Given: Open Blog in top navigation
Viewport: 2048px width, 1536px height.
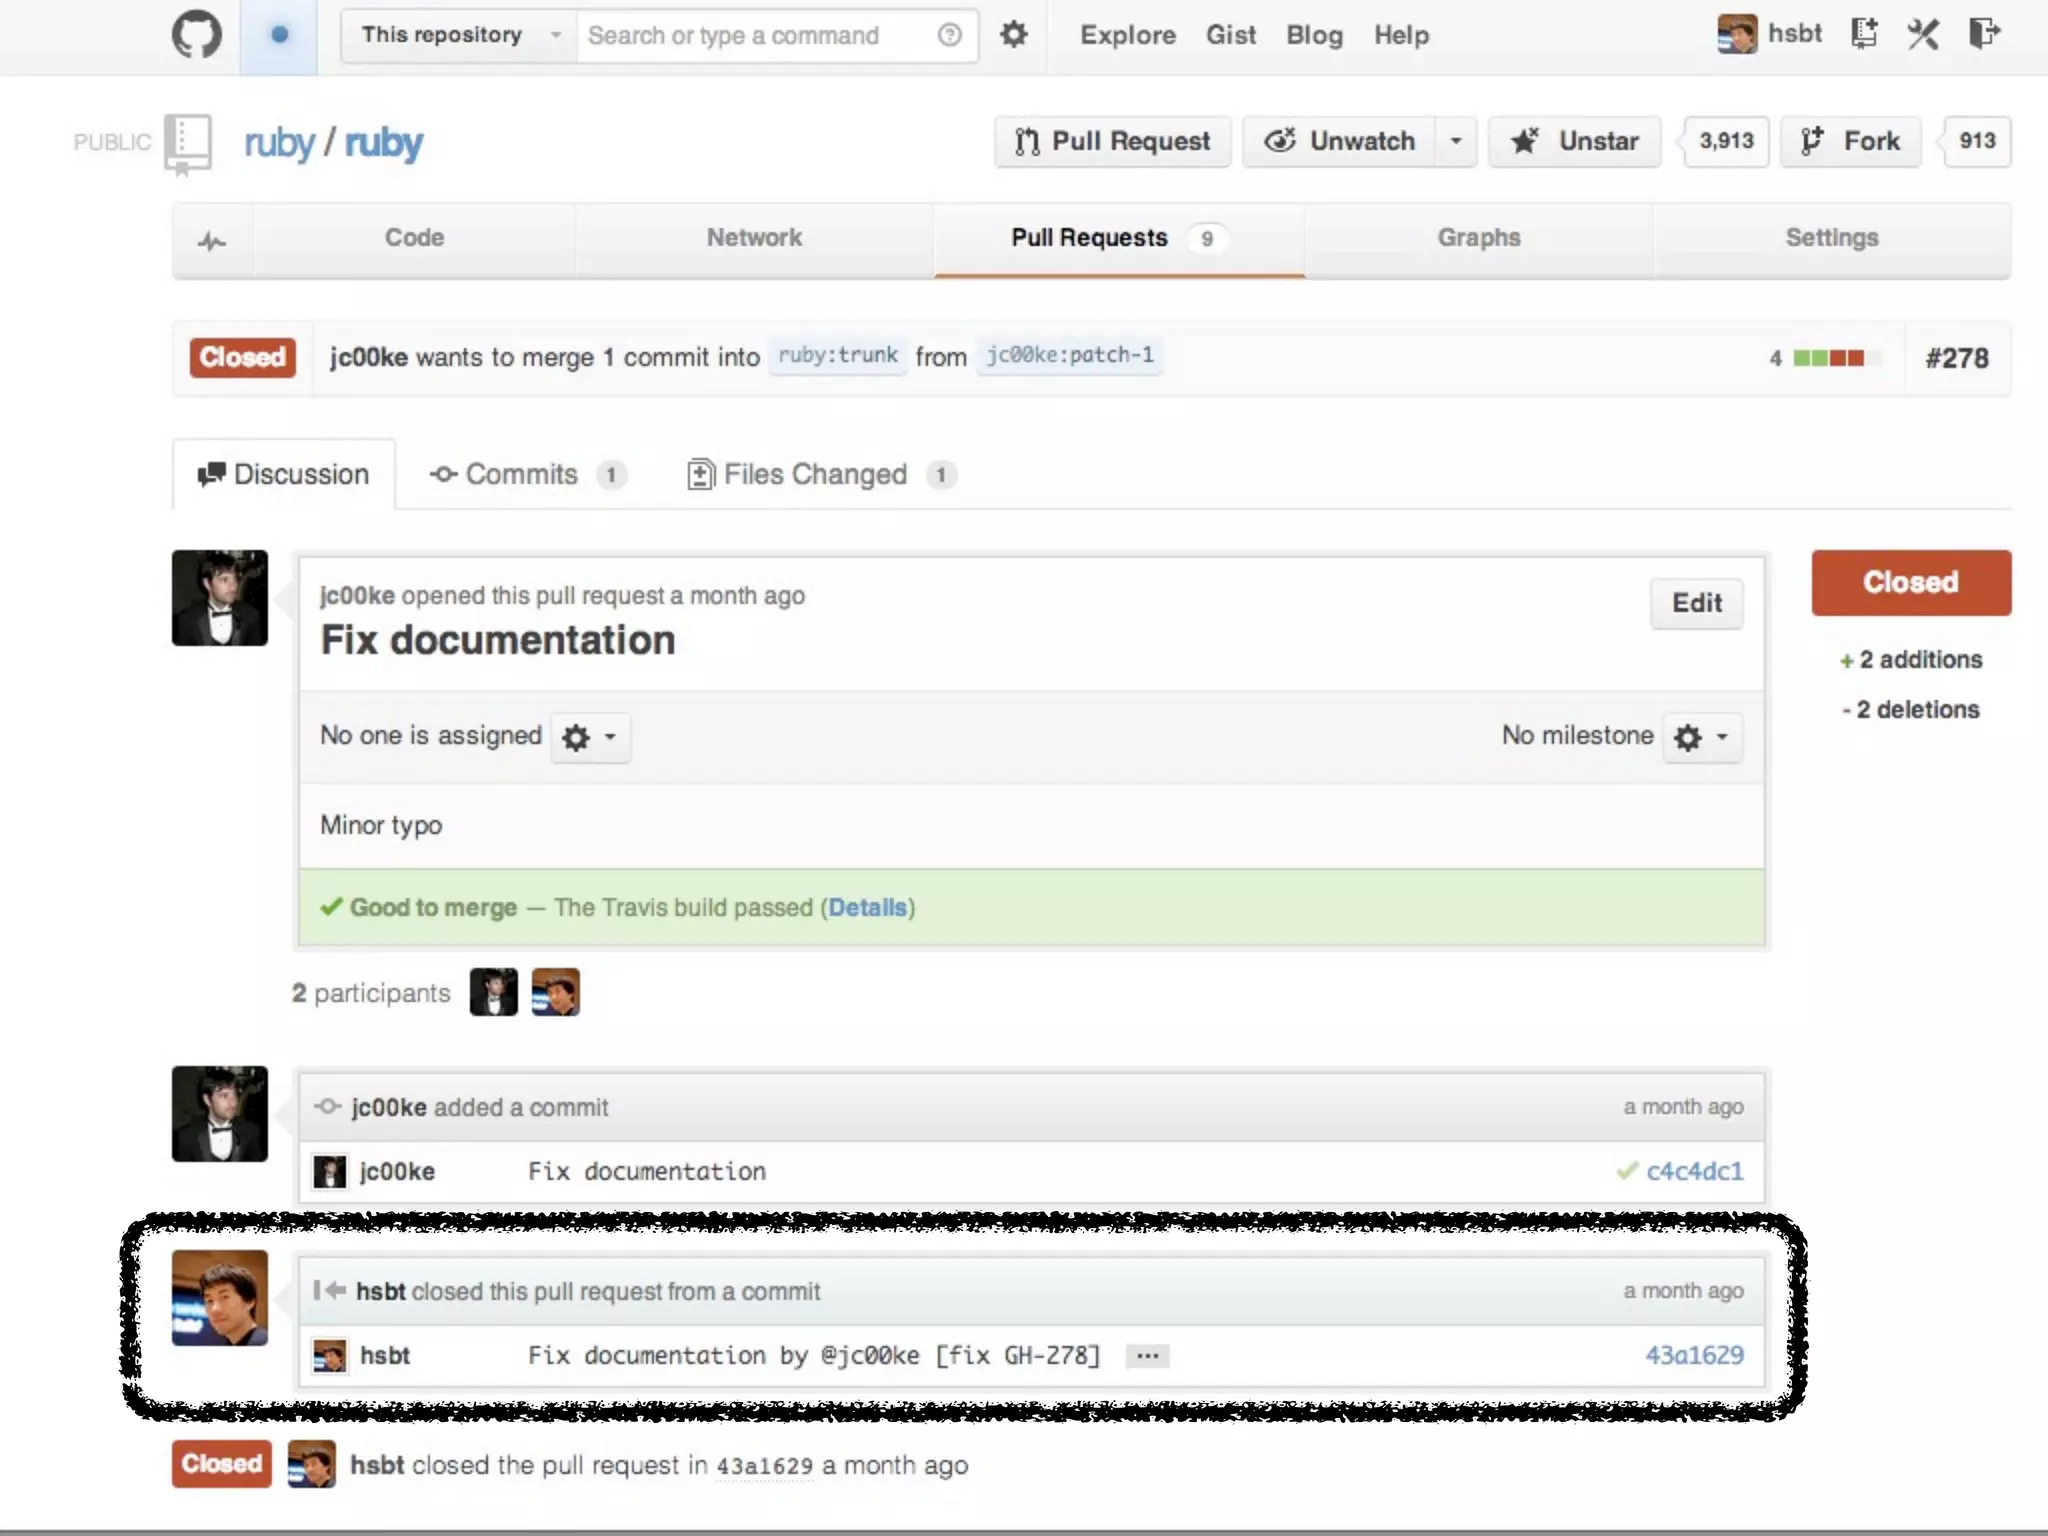Looking at the screenshot, I should [1314, 35].
